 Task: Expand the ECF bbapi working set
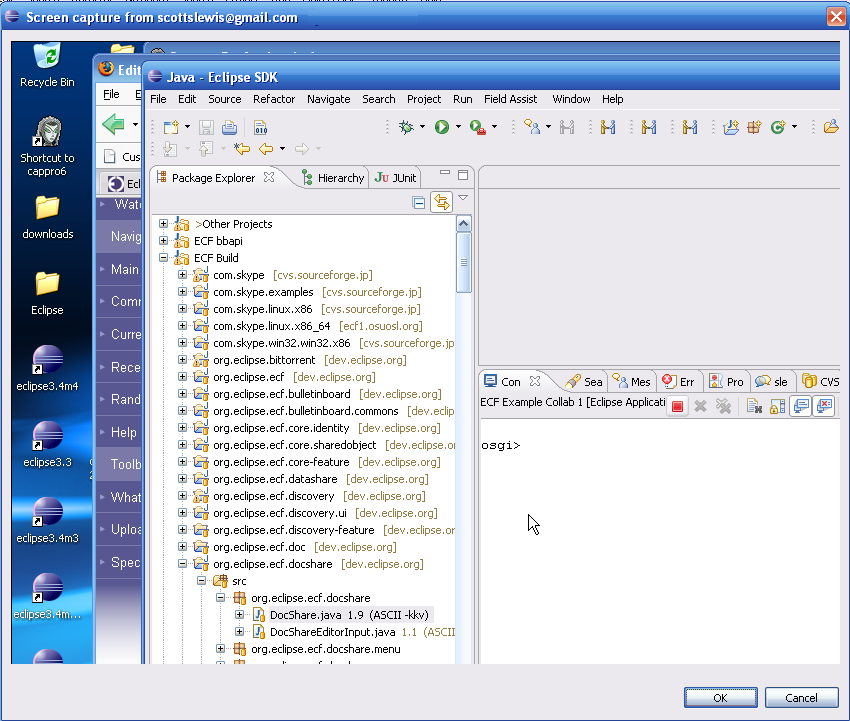pos(163,240)
